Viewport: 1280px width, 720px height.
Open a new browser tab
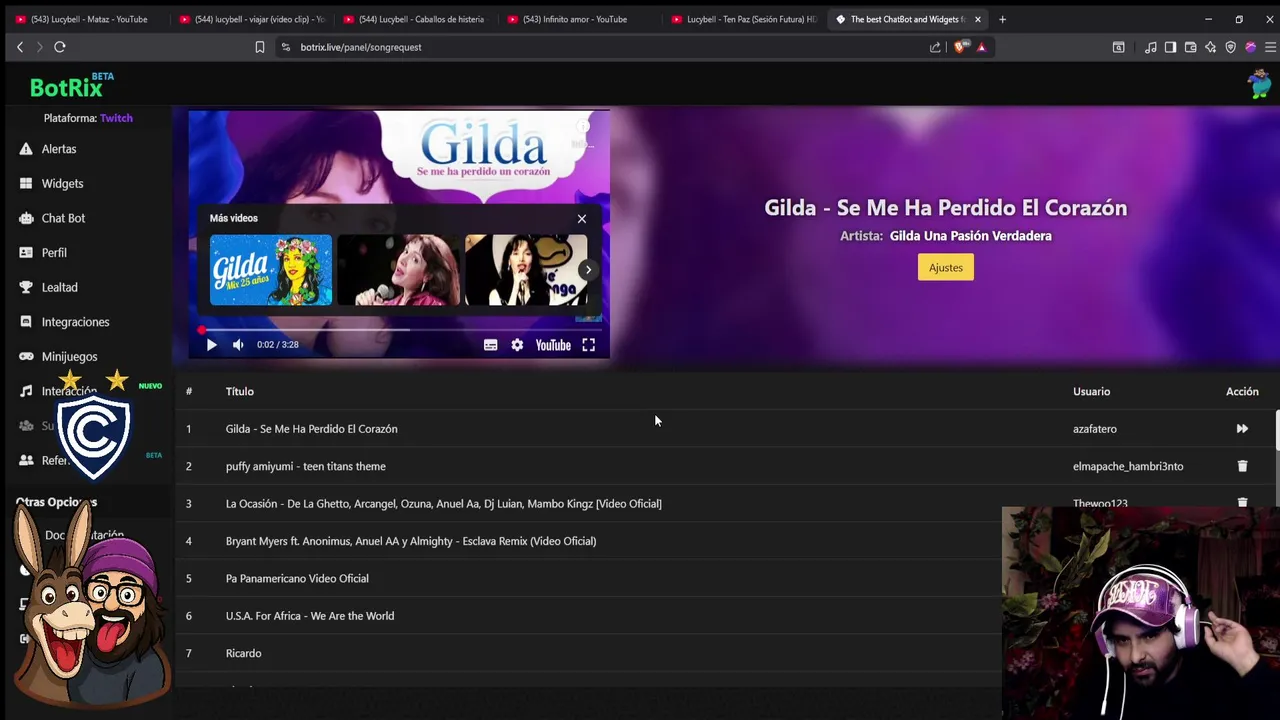point(1002,19)
